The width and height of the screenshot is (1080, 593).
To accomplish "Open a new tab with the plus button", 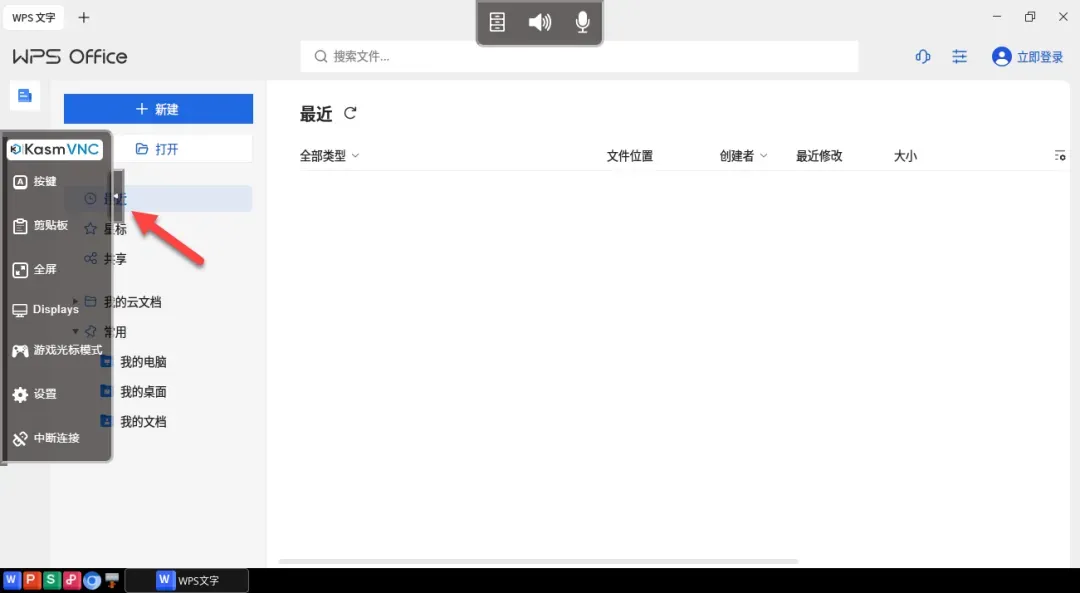I will [84, 17].
